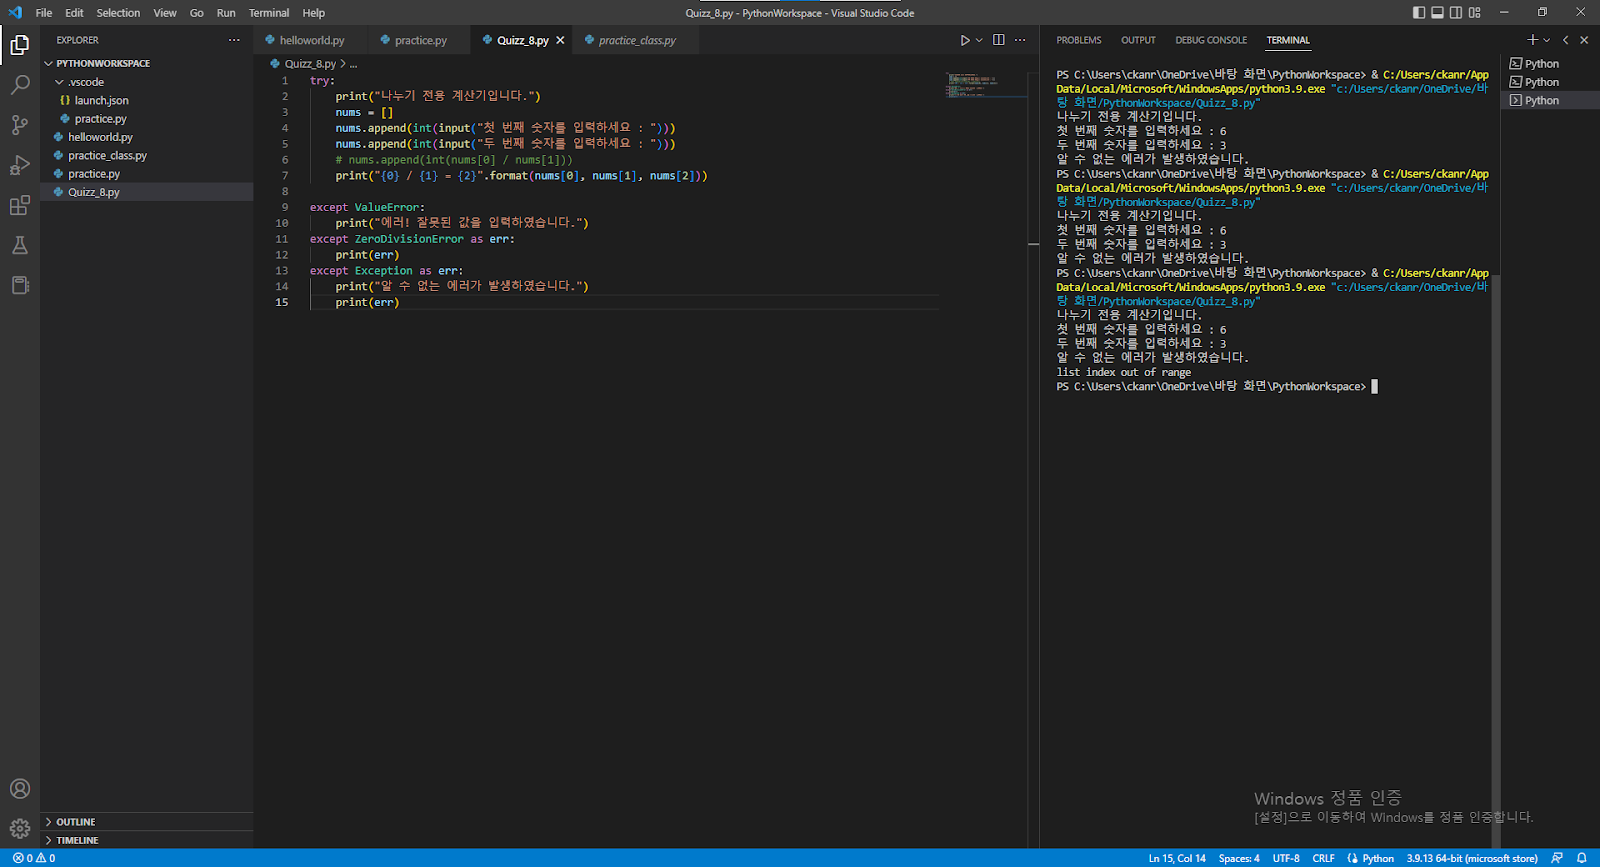Screen dimensions: 1600x867
Task: Open the run button dropdown arrow
Action: point(979,40)
